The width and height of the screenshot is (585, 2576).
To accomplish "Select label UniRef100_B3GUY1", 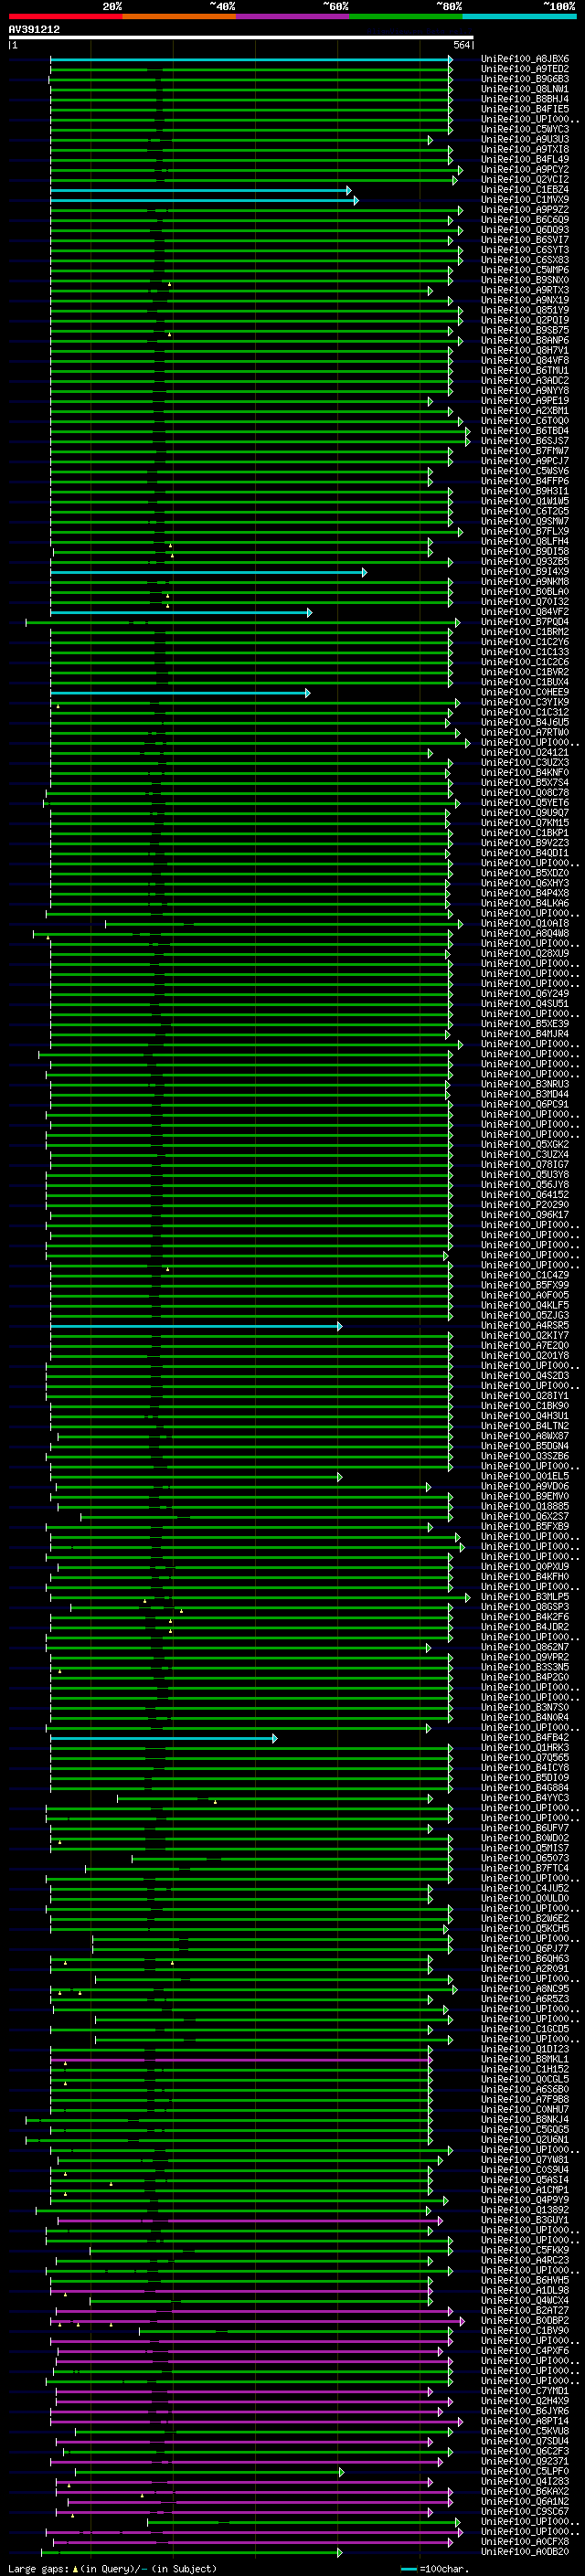I will point(525,2220).
